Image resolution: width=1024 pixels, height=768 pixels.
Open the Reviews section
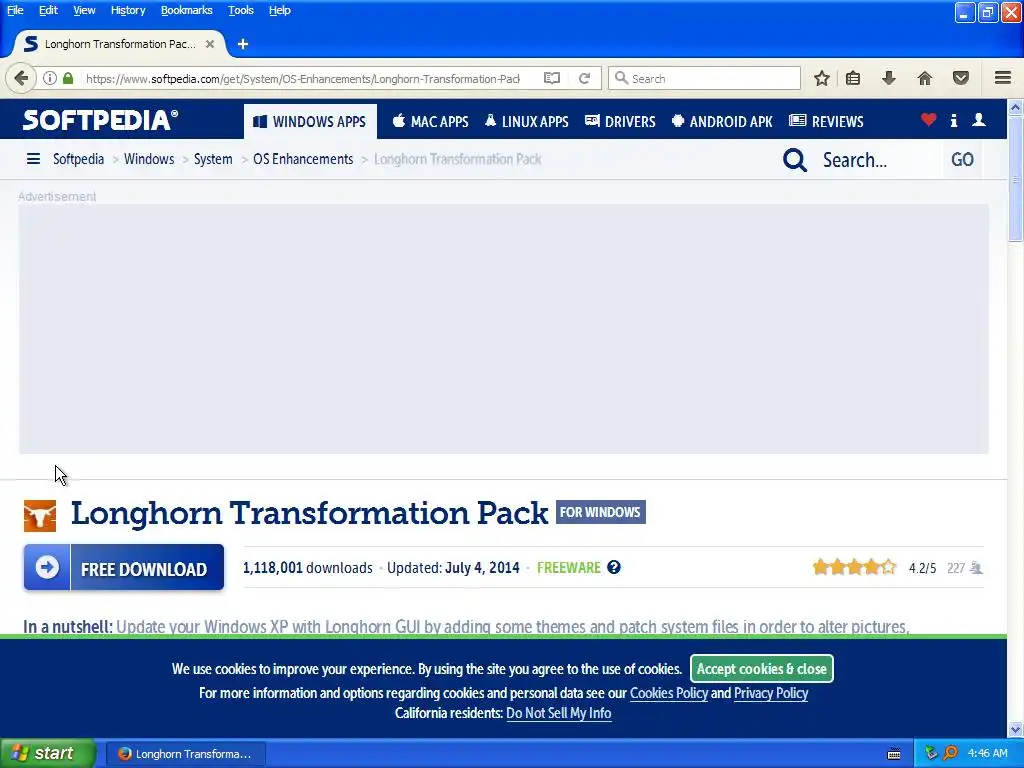tap(826, 121)
